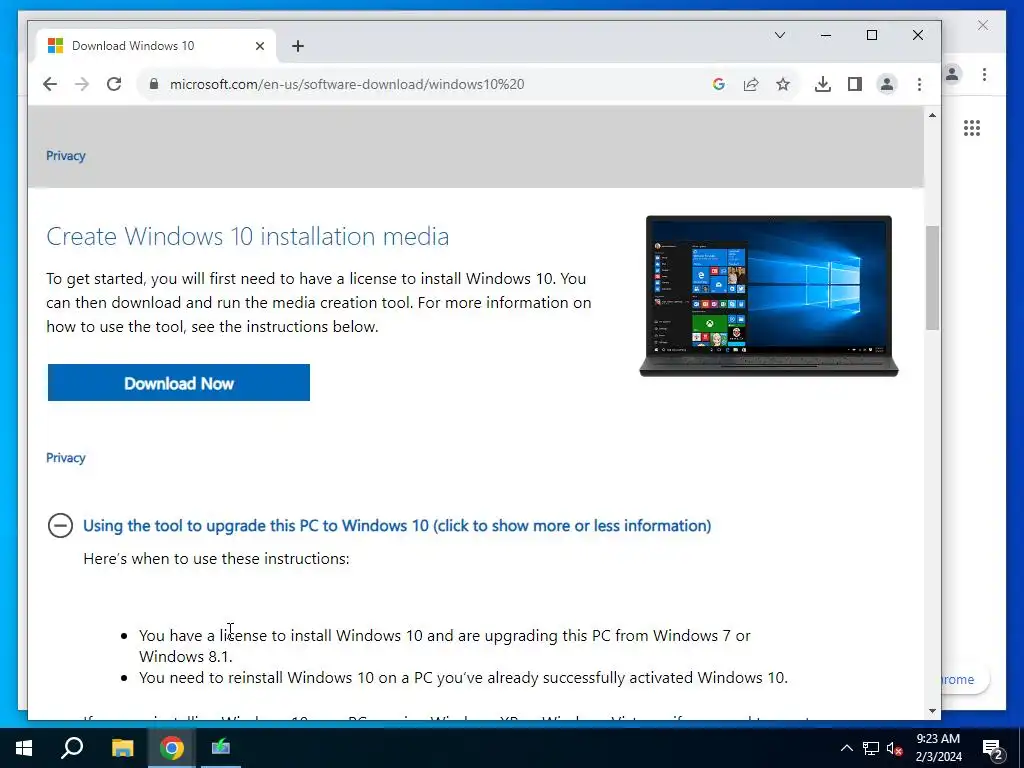
Task: Open Google apps grid in background window
Action: pyautogui.click(x=972, y=128)
